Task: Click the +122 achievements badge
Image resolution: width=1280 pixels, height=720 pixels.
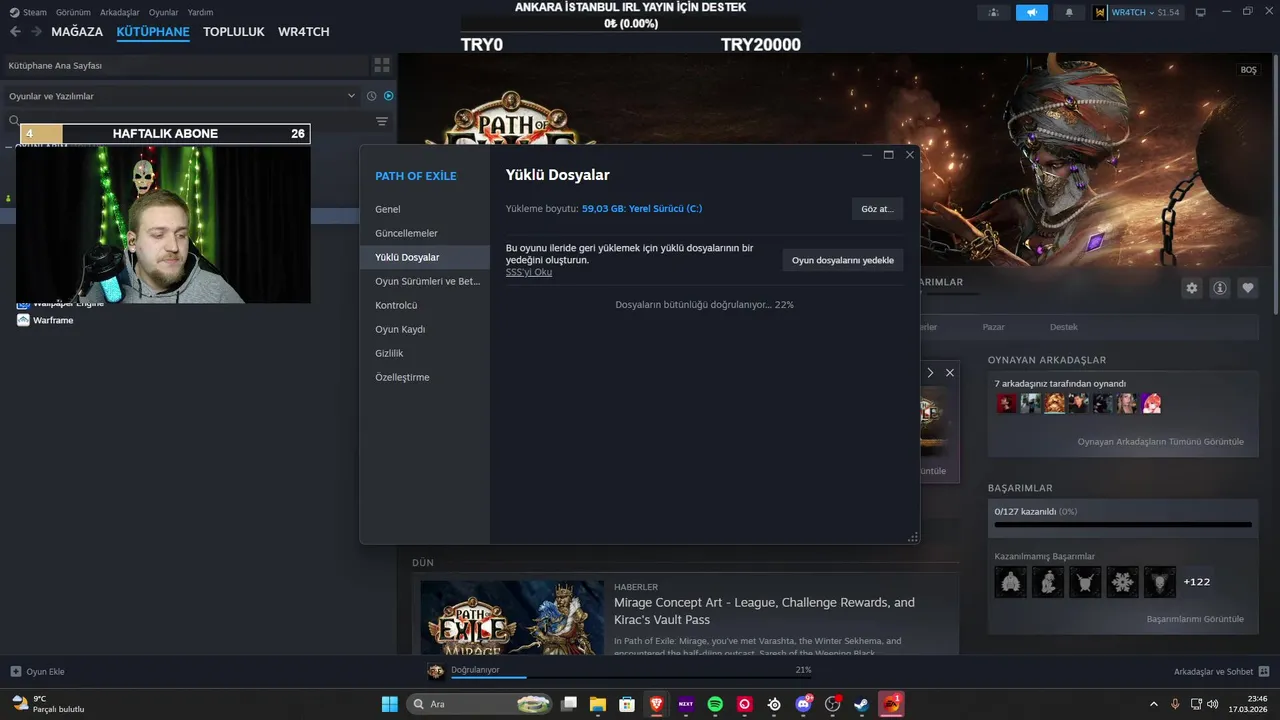Action: (1197, 581)
